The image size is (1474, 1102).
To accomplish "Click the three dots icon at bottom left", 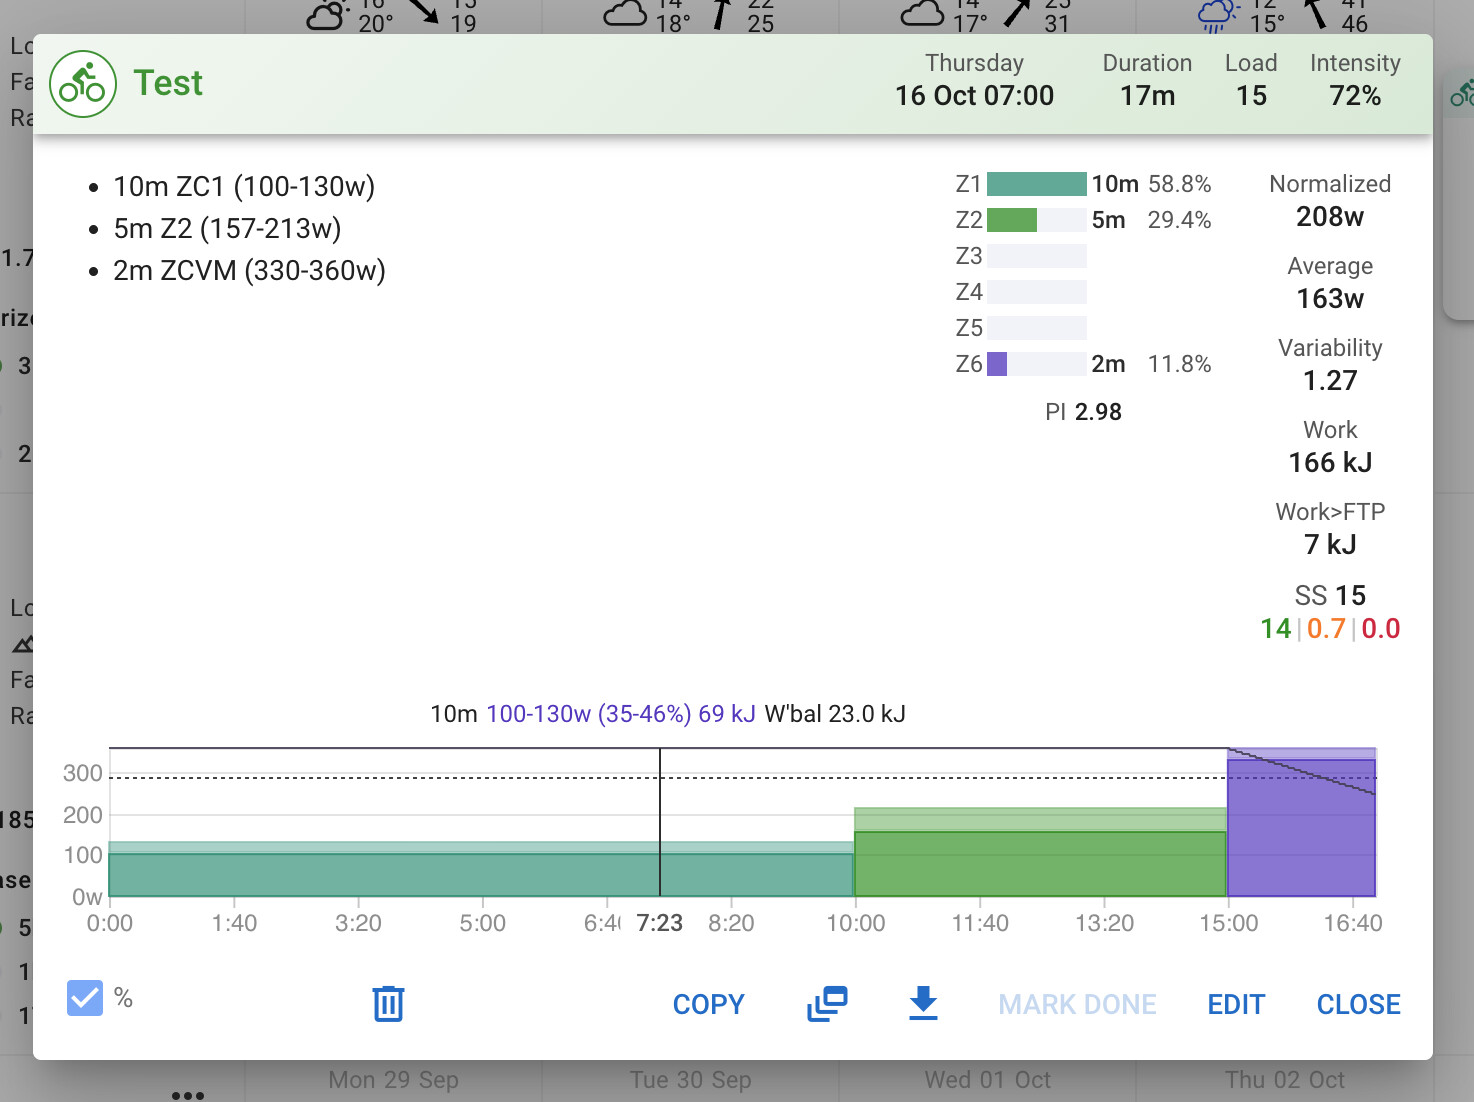I will point(187,1095).
